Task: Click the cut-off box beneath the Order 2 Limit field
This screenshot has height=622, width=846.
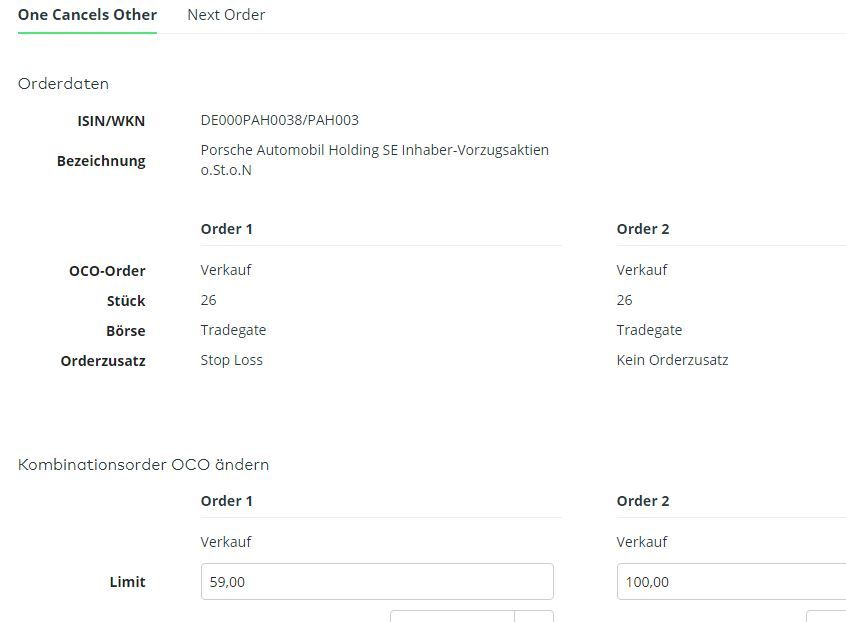Action: [826, 616]
